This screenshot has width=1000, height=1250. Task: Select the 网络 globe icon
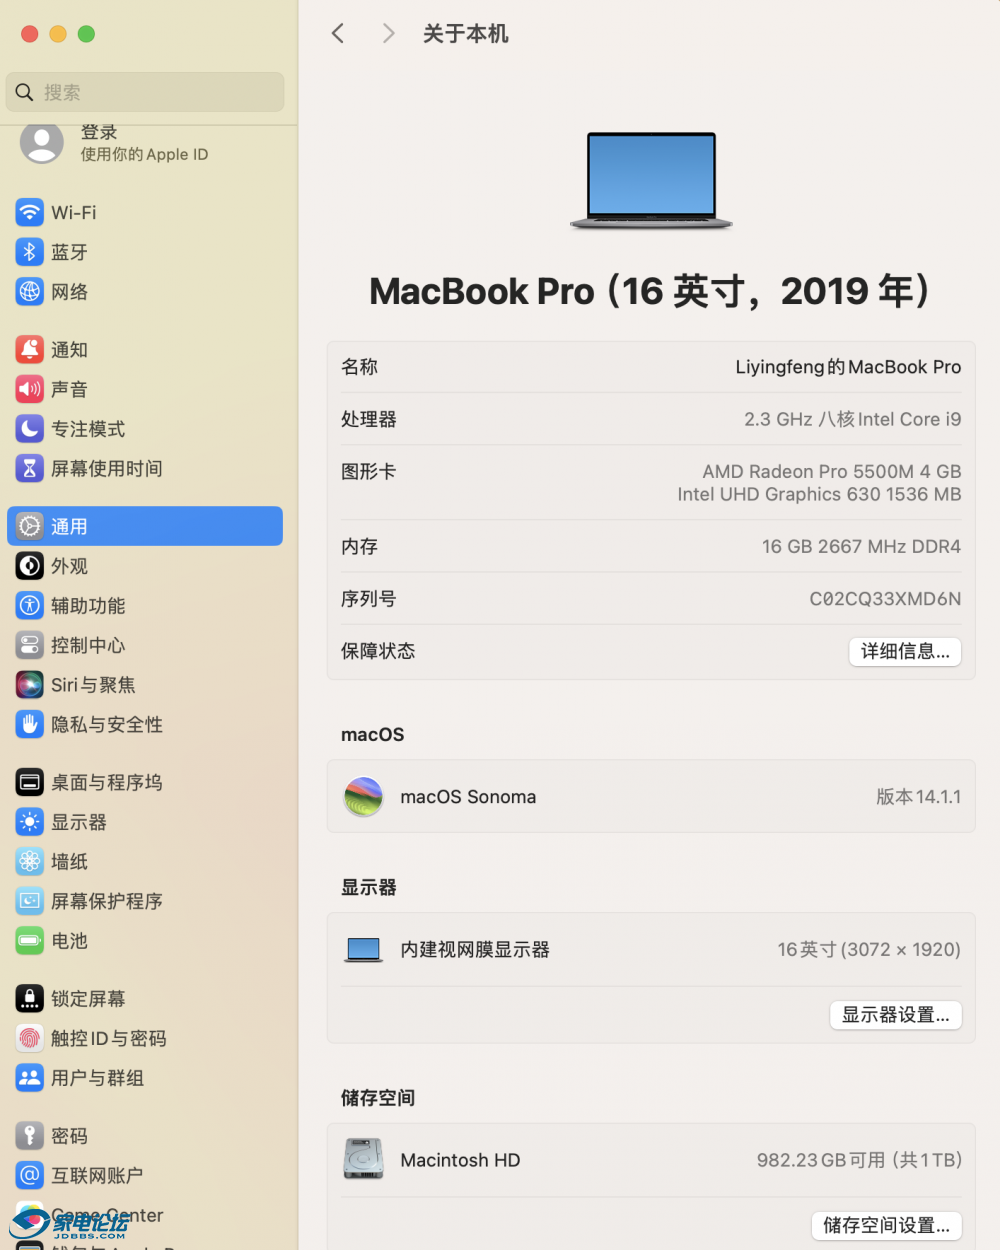(30, 292)
